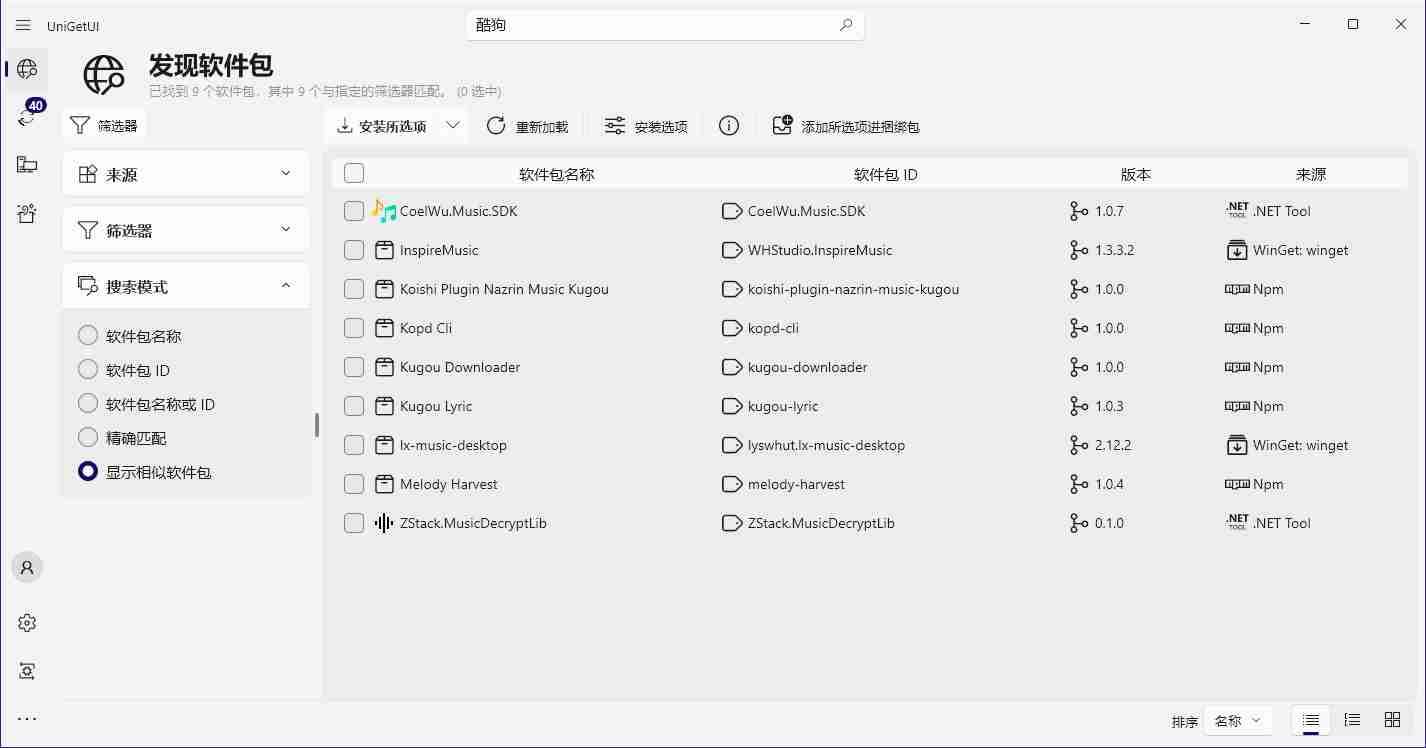Switch to detailed list view layout
Screen dimensions: 1426x748
pyautogui.click(x=1352, y=720)
